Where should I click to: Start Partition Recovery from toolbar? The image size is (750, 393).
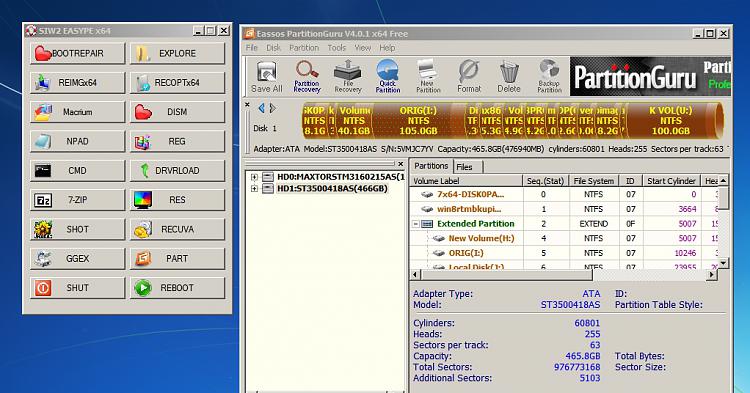307,76
